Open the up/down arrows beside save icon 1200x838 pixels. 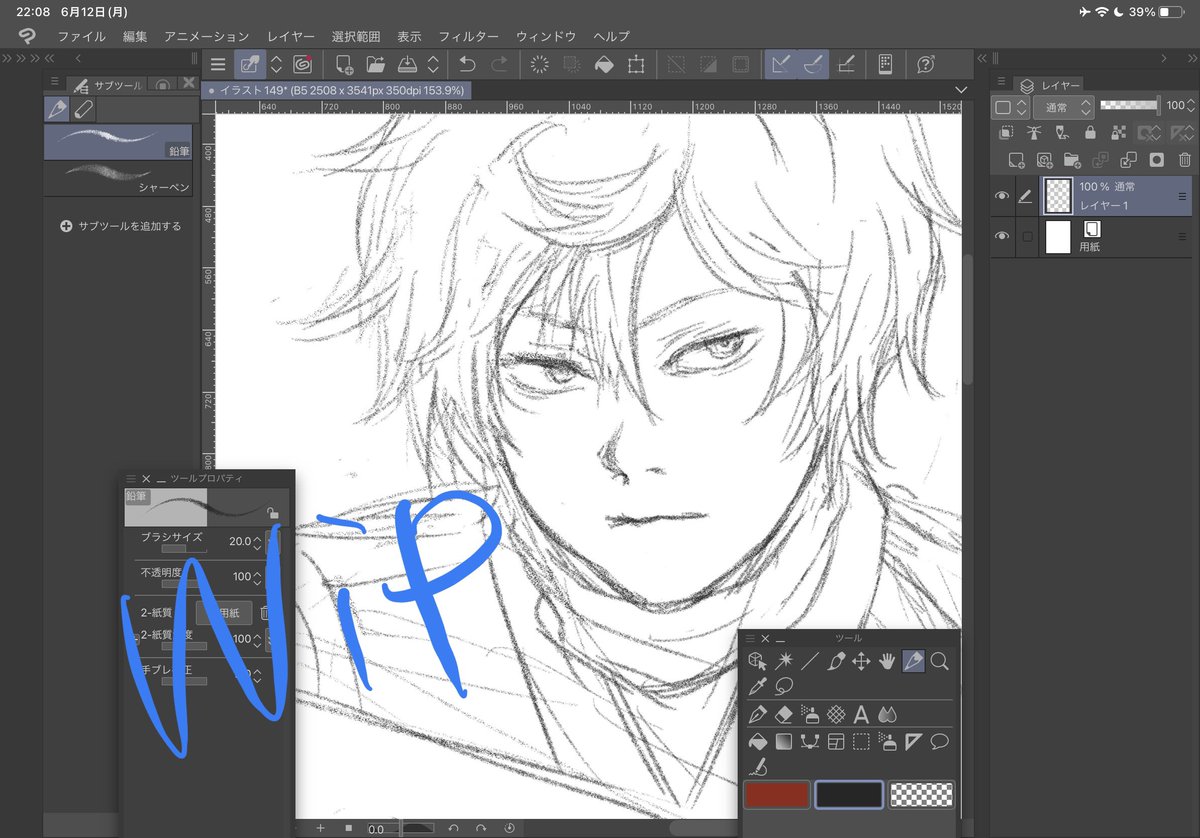pyautogui.click(x=433, y=65)
